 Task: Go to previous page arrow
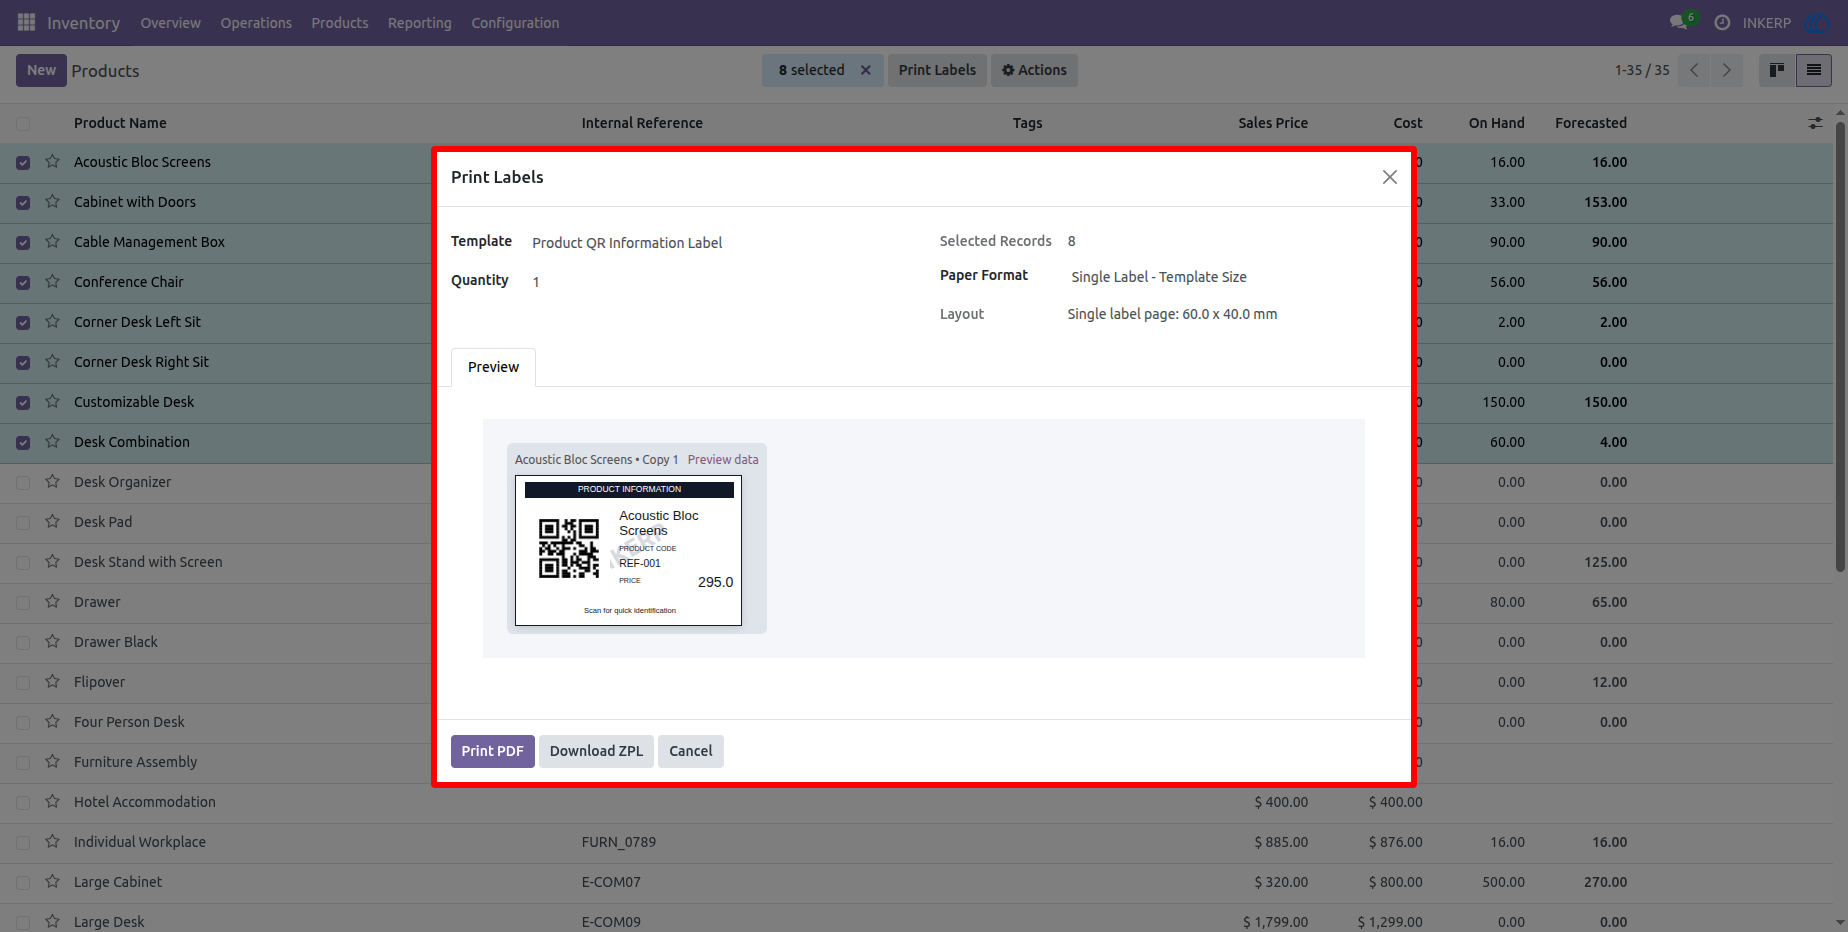pos(1694,70)
